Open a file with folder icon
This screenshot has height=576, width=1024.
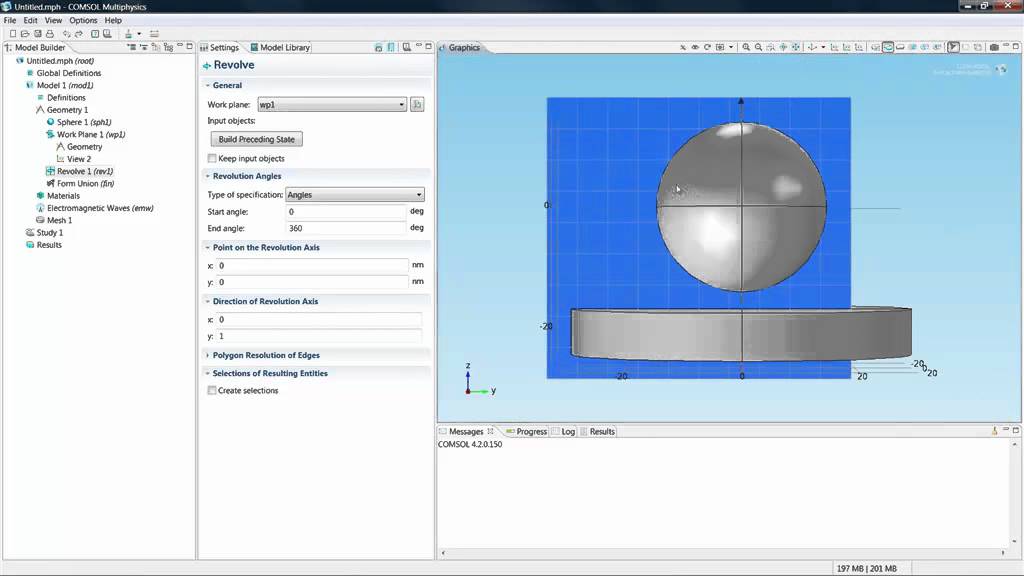[x=25, y=33]
